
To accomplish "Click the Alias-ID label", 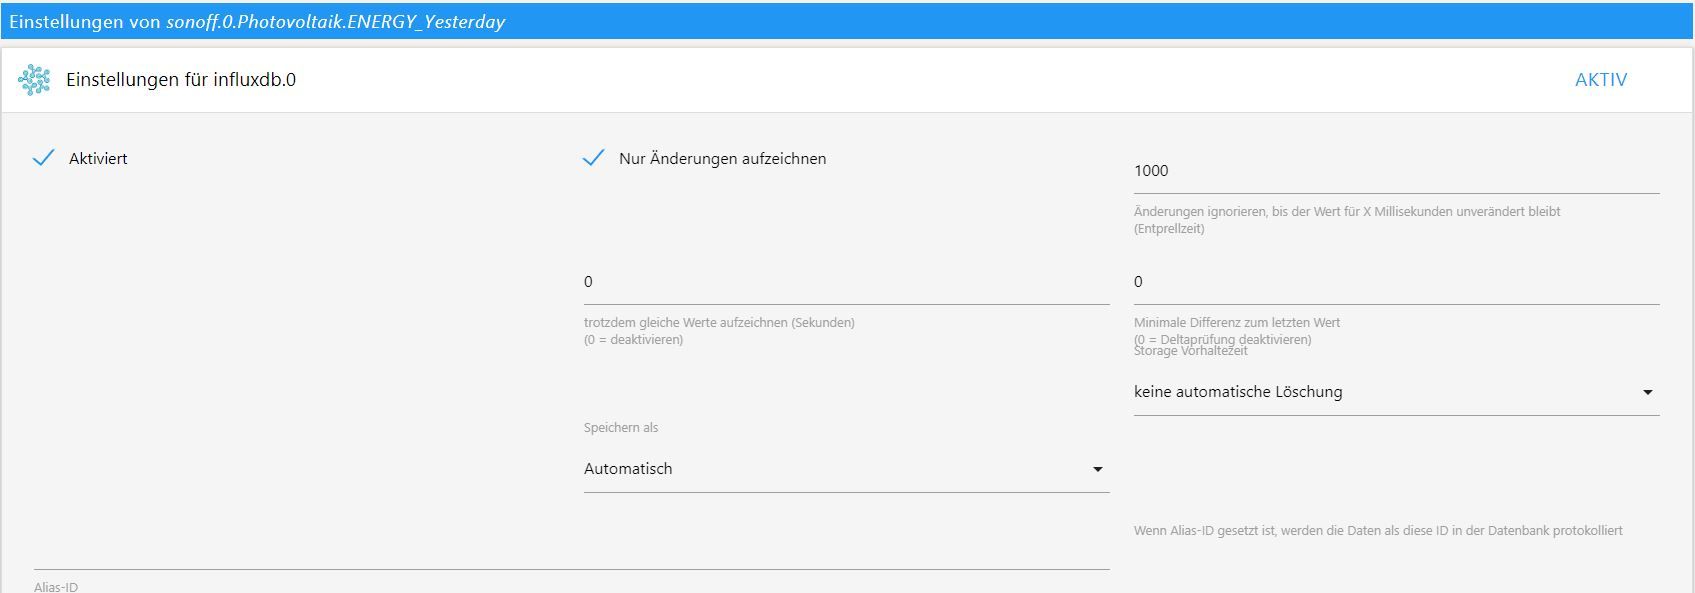I will pos(56,587).
